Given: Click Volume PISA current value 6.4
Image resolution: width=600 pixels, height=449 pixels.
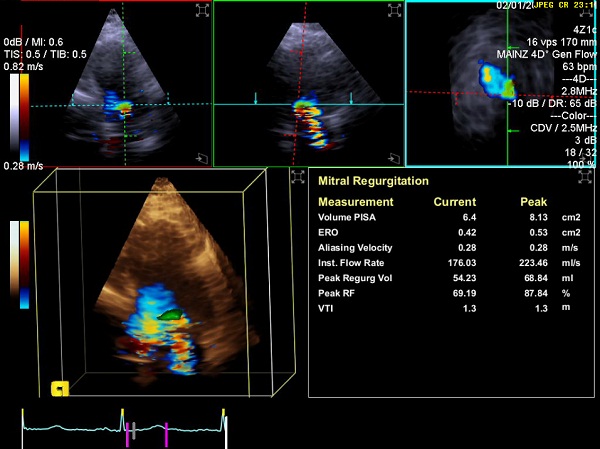Looking at the screenshot, I should pos(469,217).
